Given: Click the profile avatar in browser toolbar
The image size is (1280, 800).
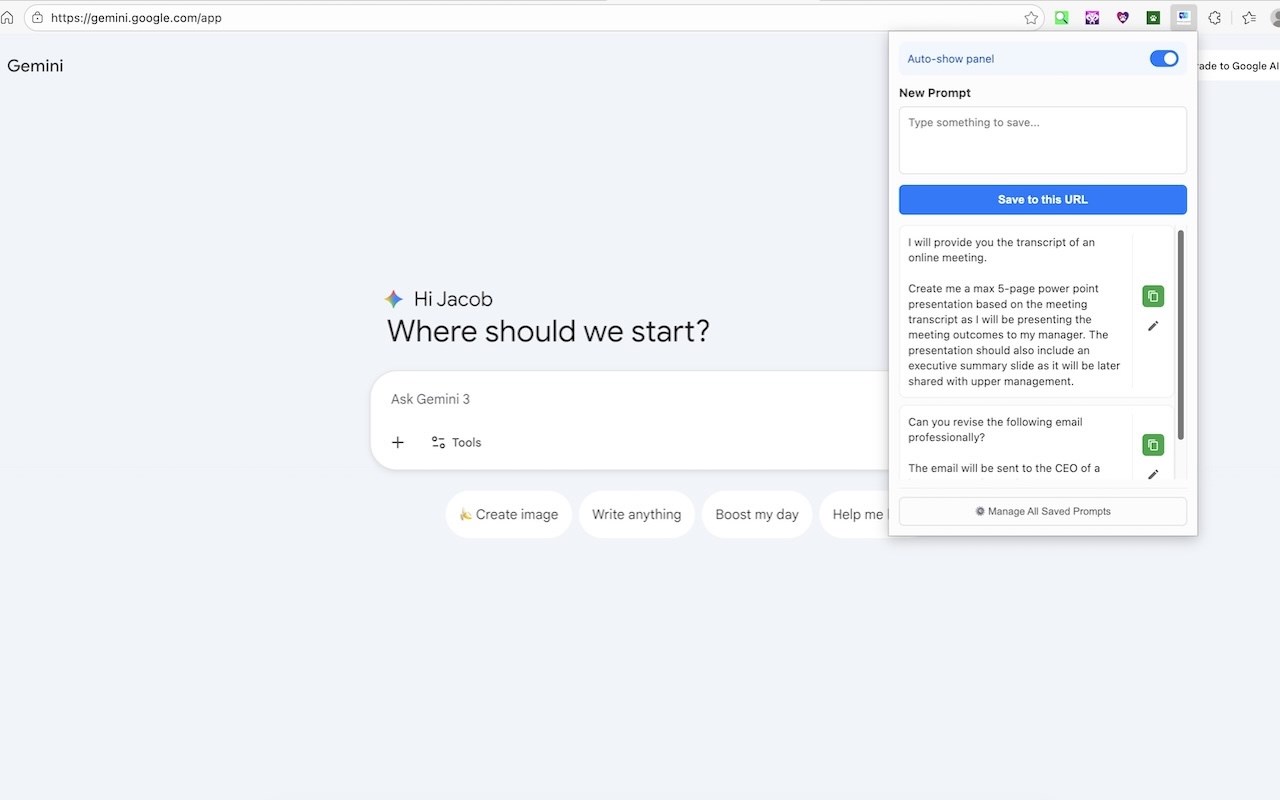Looking at the screenshot, I should [x=1275, y=17].
